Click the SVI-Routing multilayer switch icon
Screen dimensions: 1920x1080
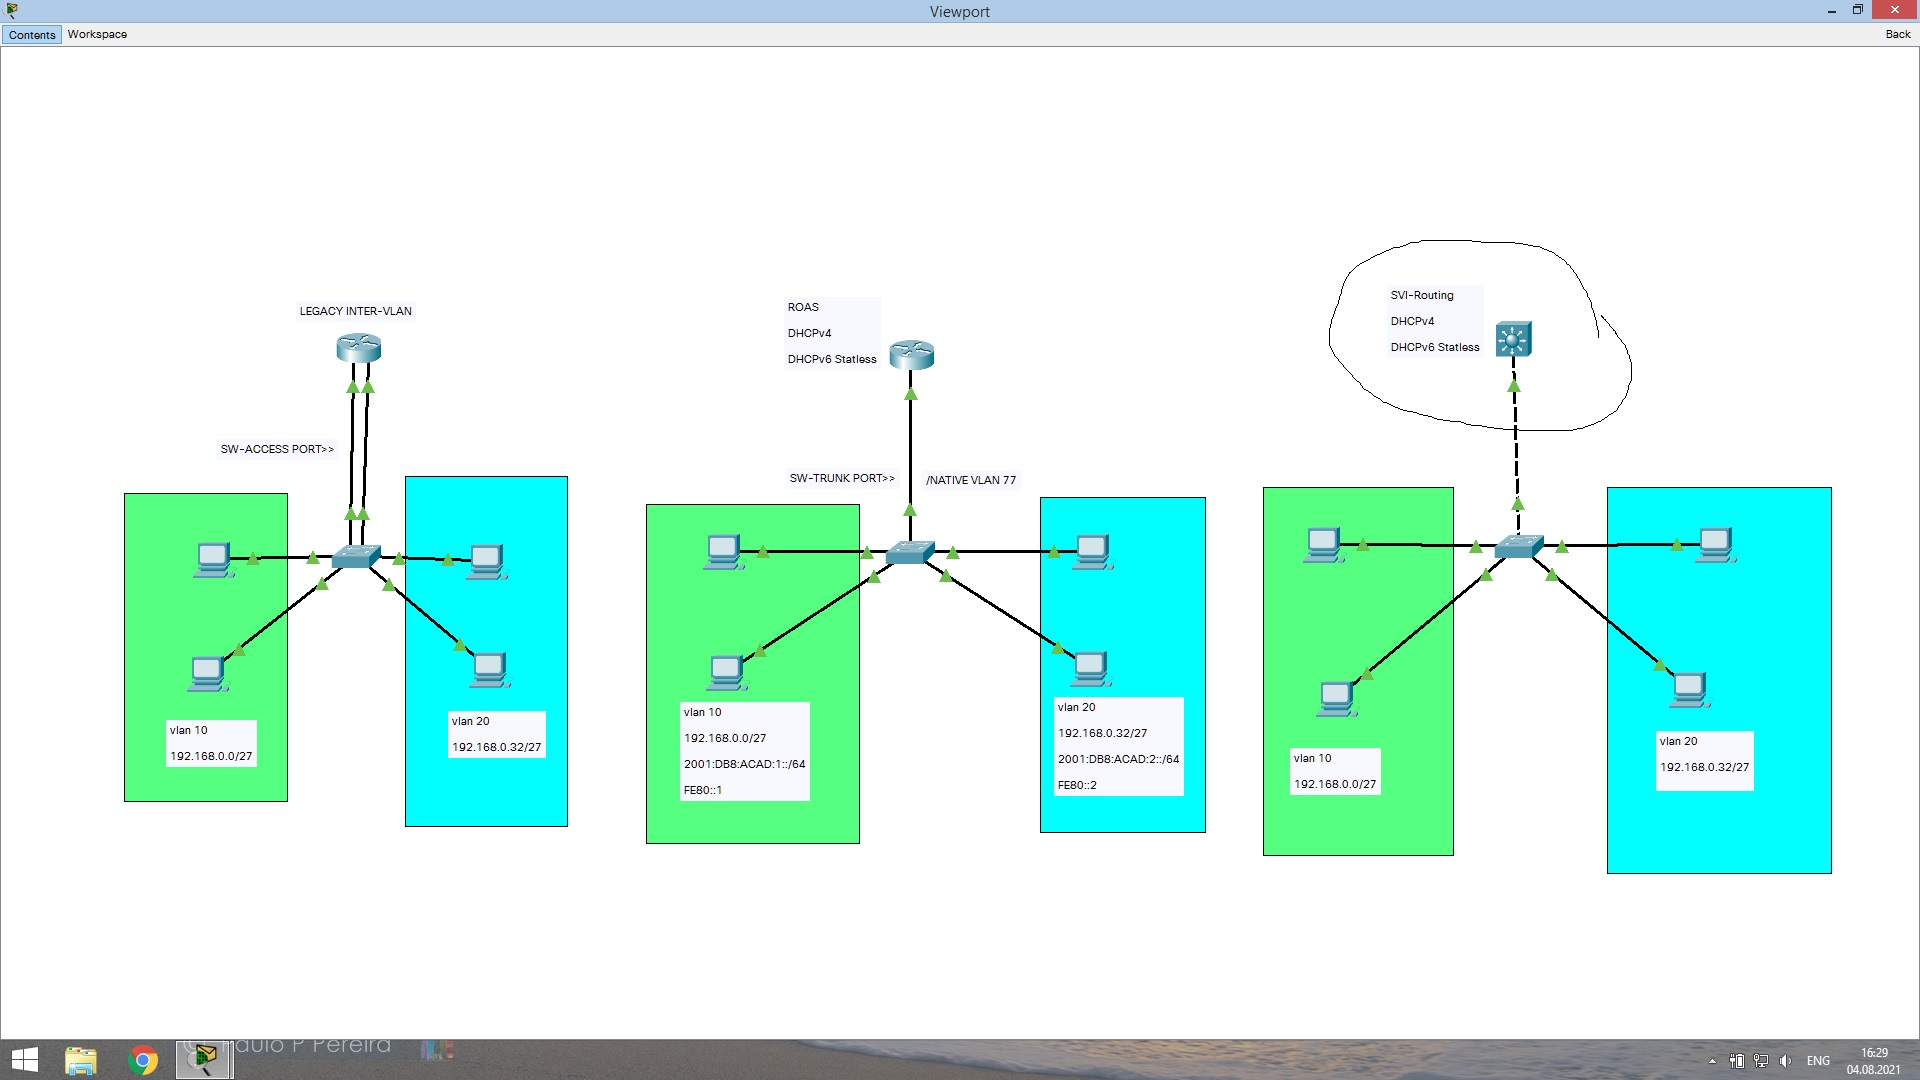[1513, 340]
